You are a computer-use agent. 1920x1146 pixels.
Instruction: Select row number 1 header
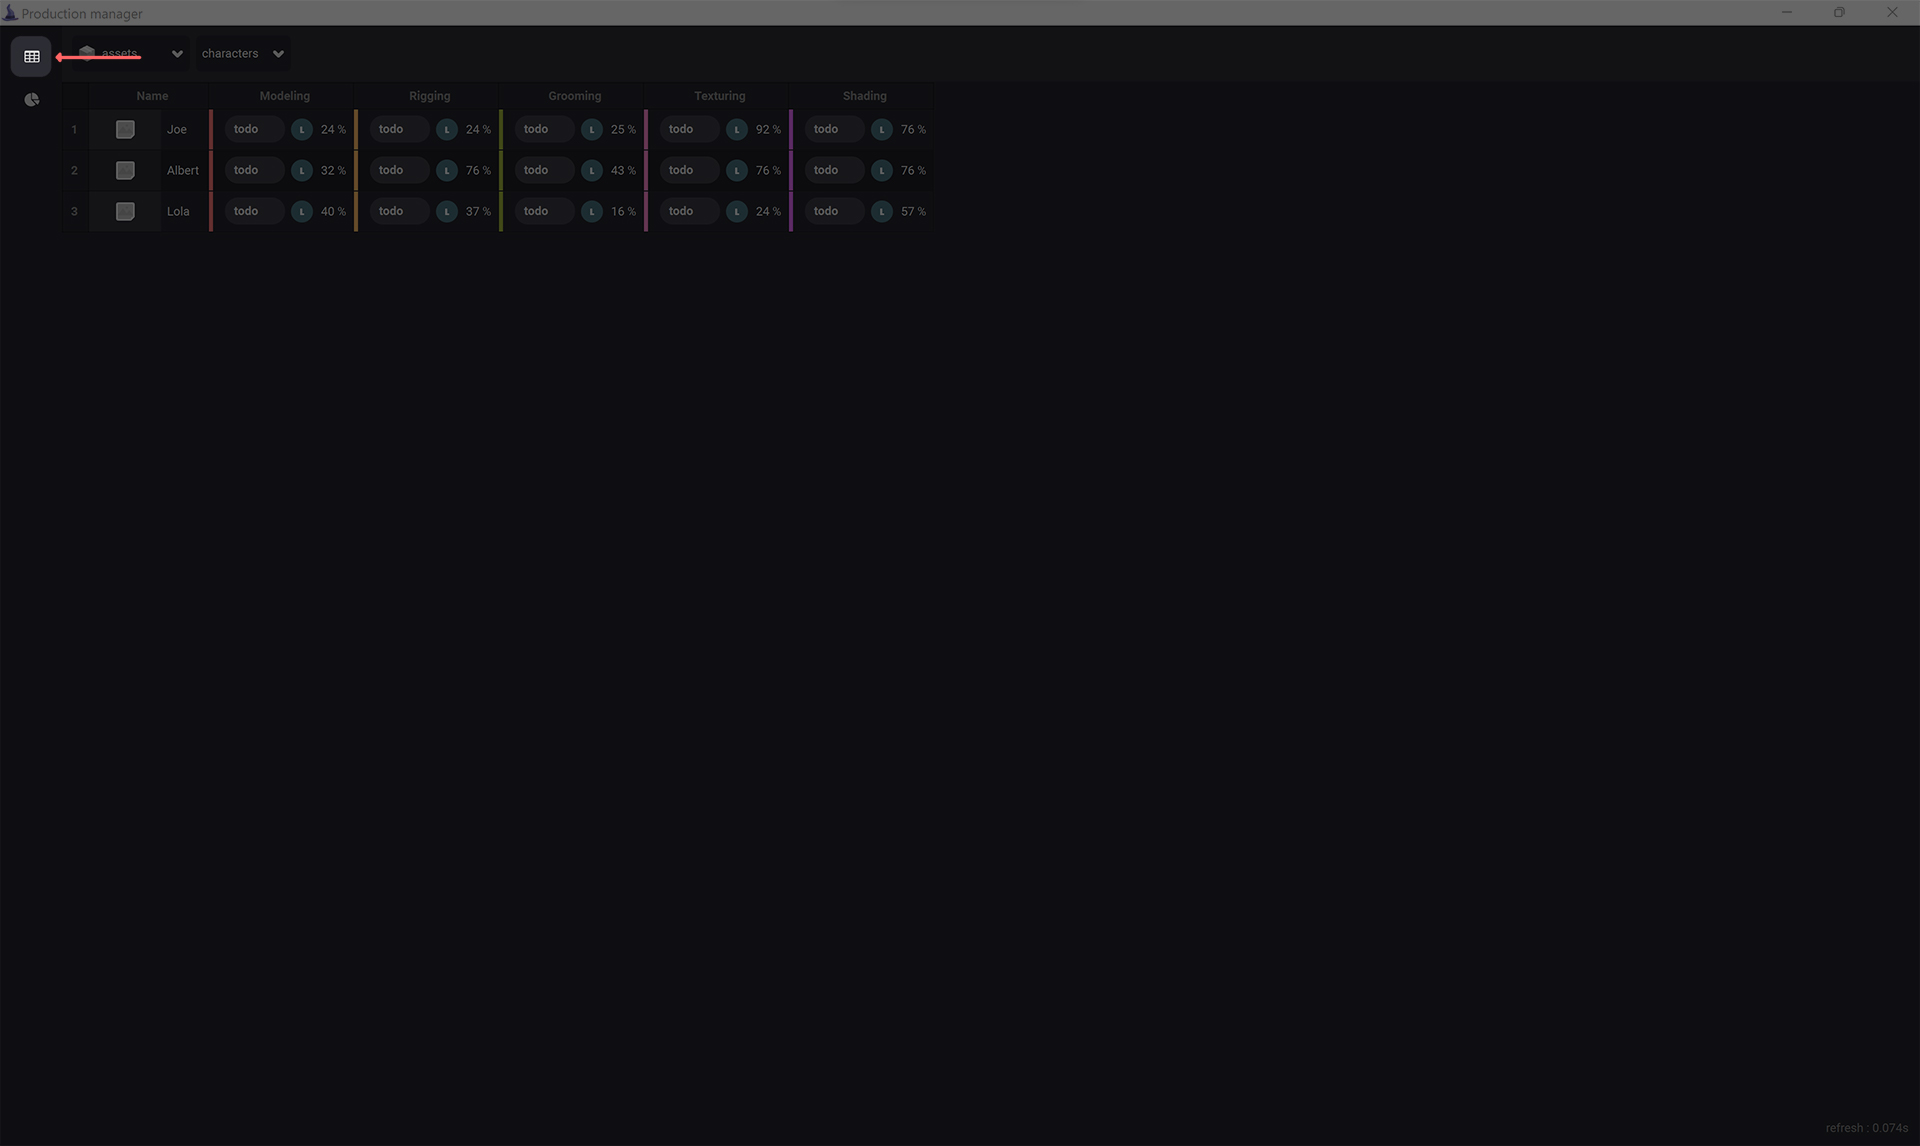(x=74, y=129)
